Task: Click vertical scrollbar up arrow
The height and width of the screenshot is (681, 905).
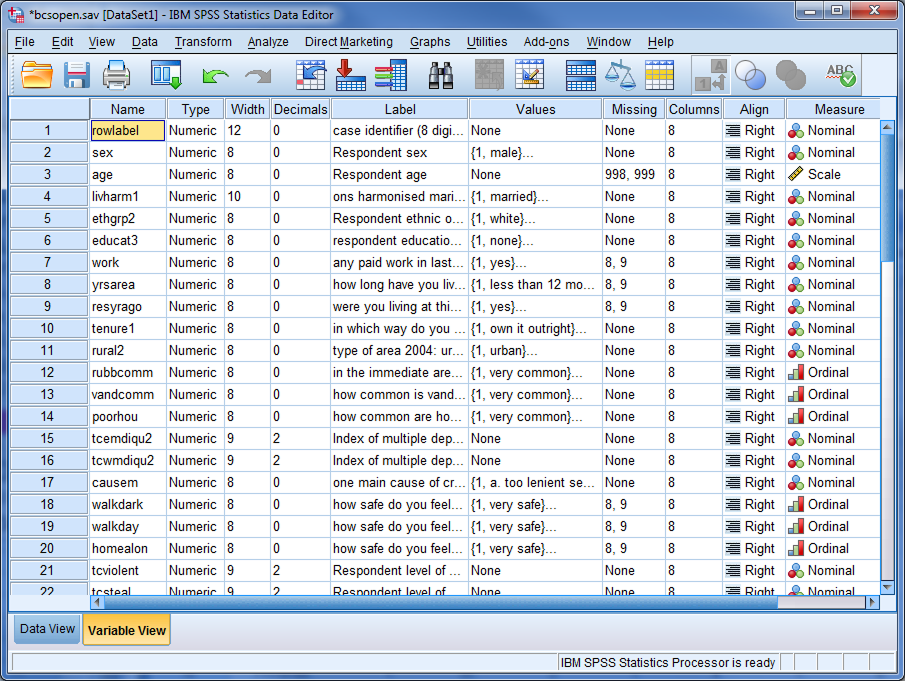Action: coord(887,126)
